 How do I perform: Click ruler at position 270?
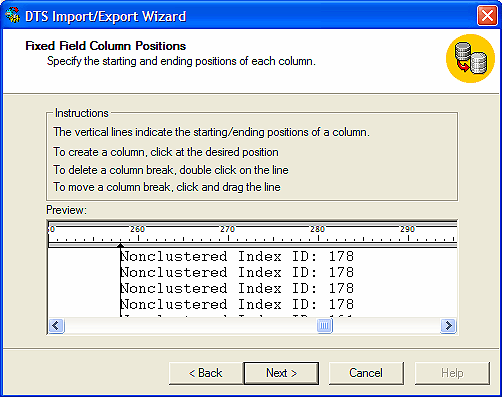228,229
